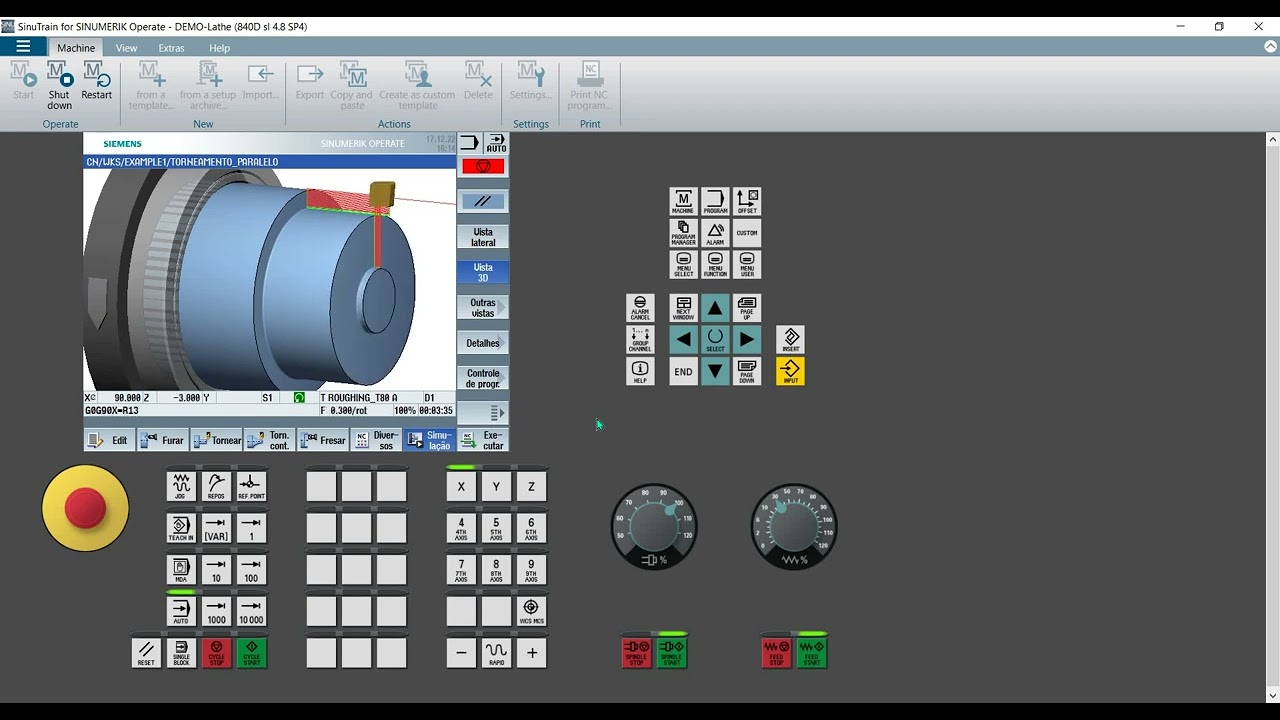
Task: Open the PROGRAM MANAGER key
Action: point(683,233)
